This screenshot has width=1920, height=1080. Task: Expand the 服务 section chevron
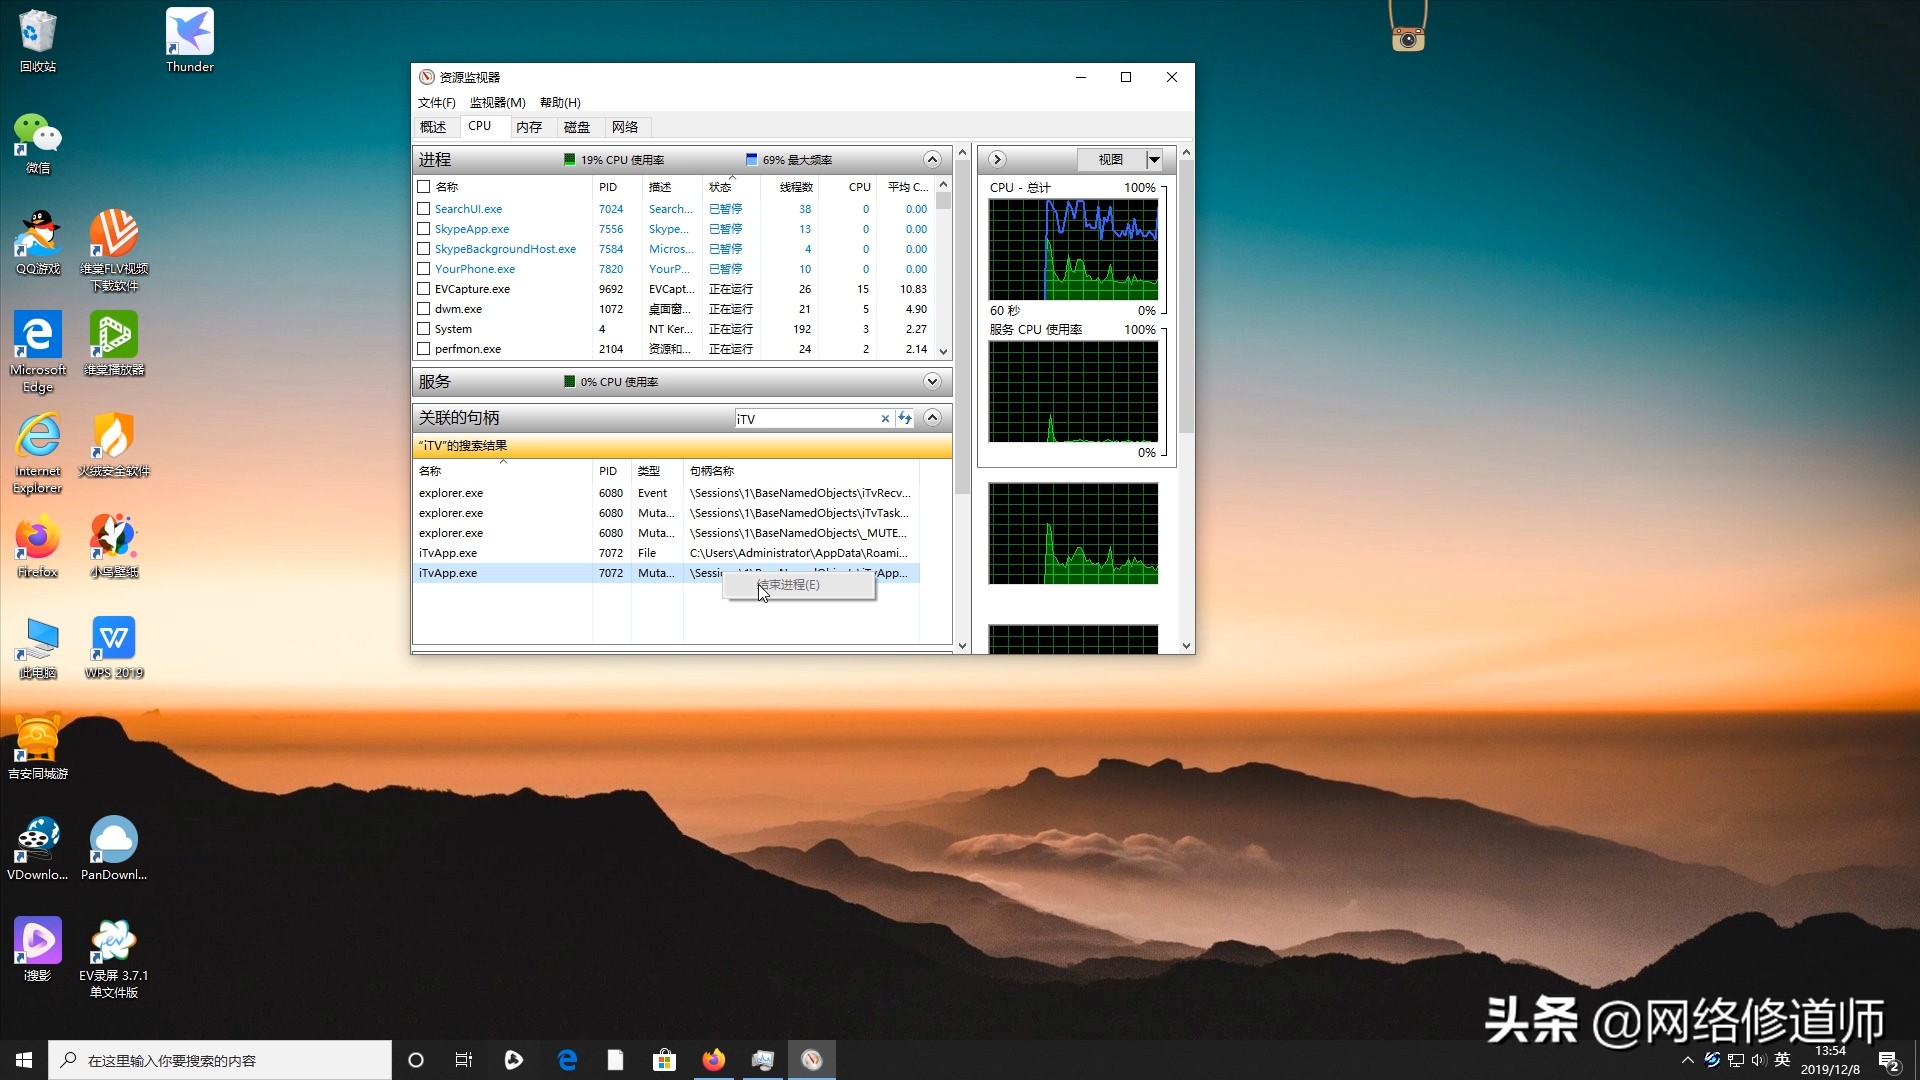[x=932, y=381]
